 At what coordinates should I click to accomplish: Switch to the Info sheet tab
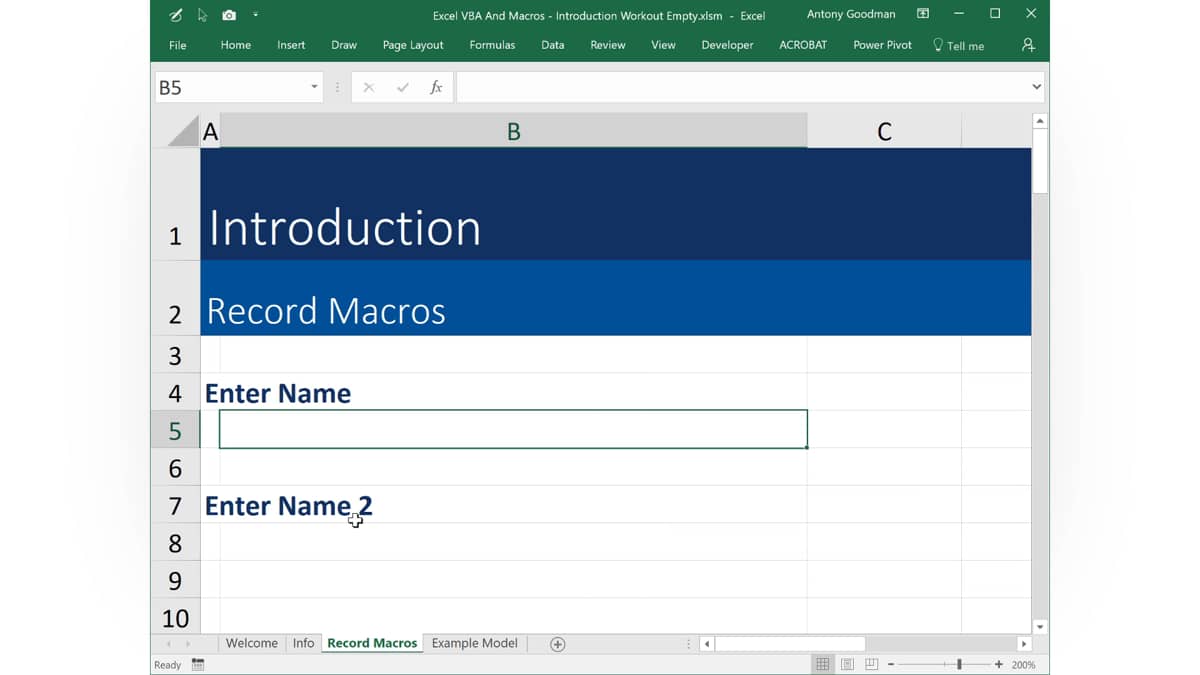click(303, 643)
